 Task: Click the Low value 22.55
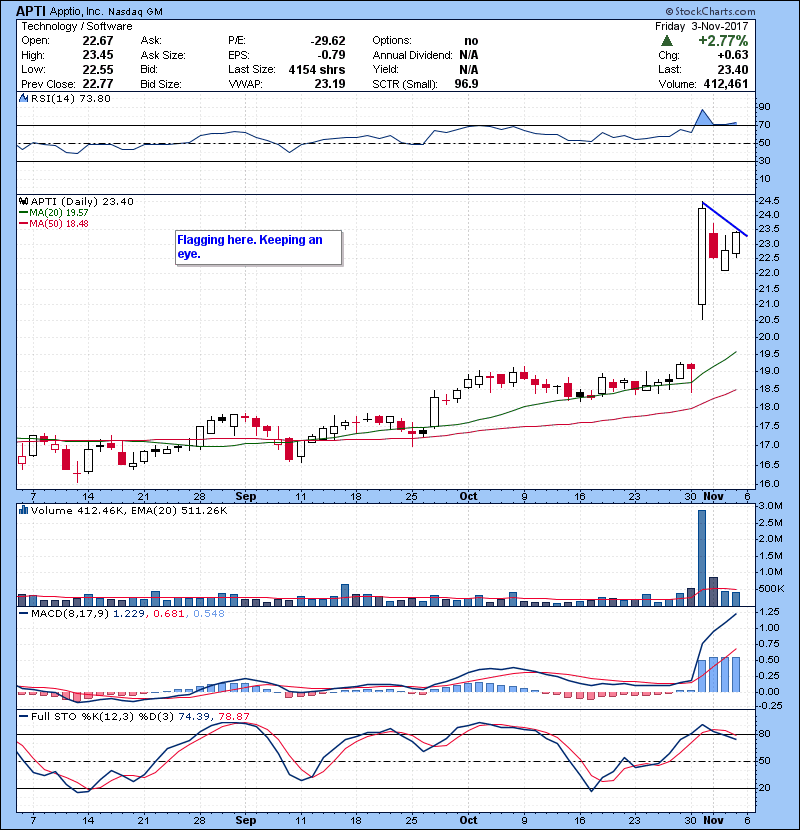[98, 69]
